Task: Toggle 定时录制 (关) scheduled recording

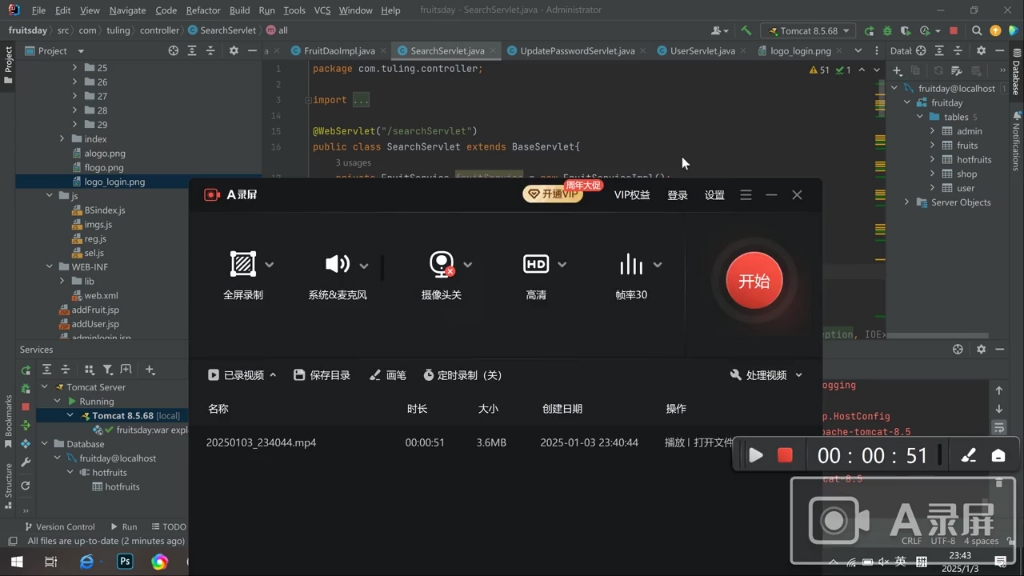Action: click(462, 375)
